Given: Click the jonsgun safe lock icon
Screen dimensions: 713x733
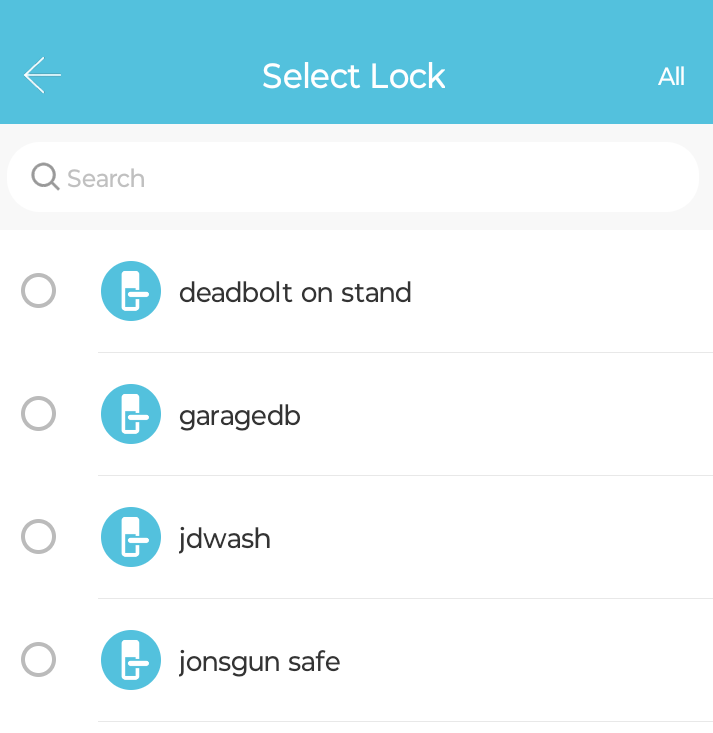Looking at the screenshot, I should pyautogui.click(x=131, y=660).
